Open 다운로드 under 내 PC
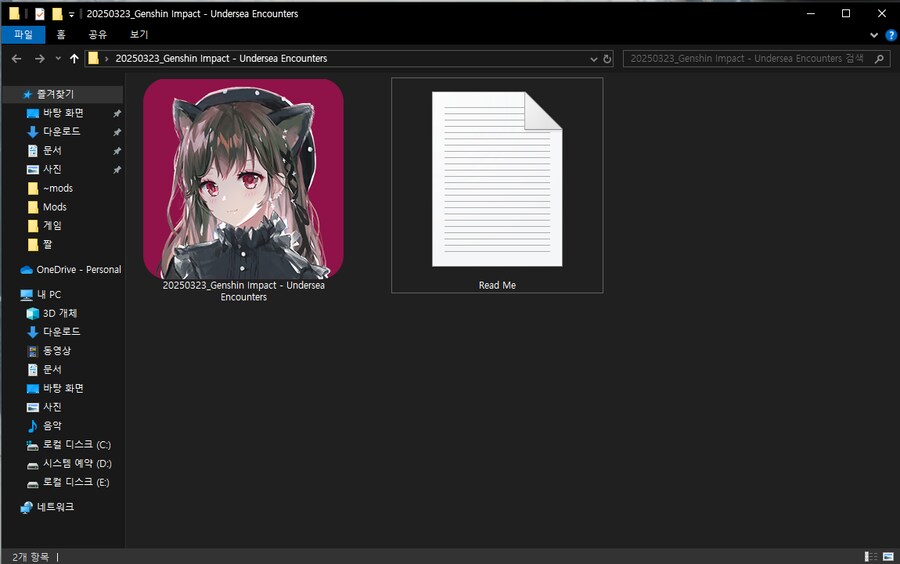900x564 pixels. (x=61, y=332)
